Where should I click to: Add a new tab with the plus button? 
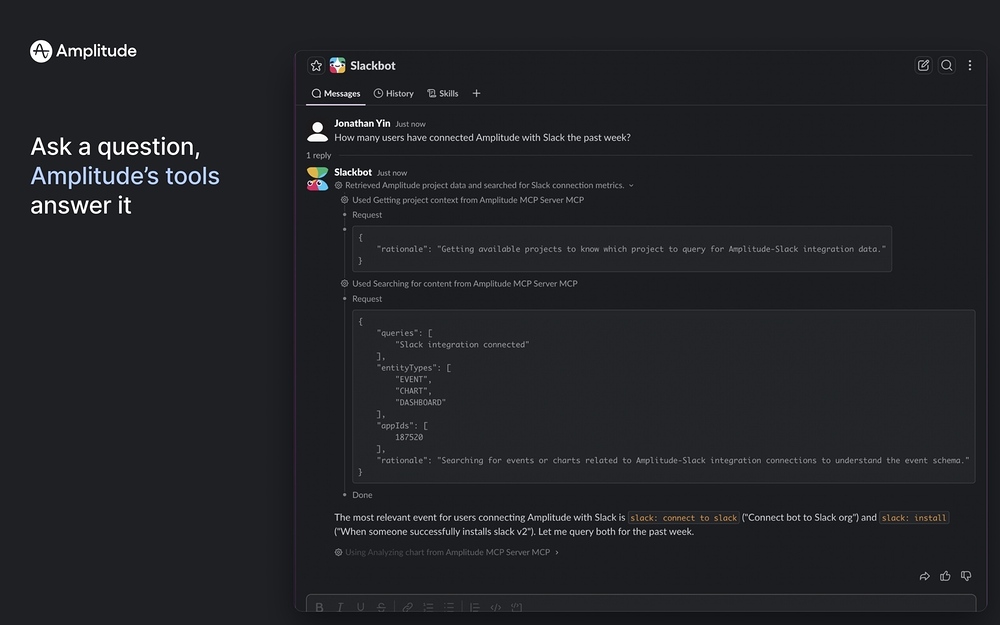(476, 94)
